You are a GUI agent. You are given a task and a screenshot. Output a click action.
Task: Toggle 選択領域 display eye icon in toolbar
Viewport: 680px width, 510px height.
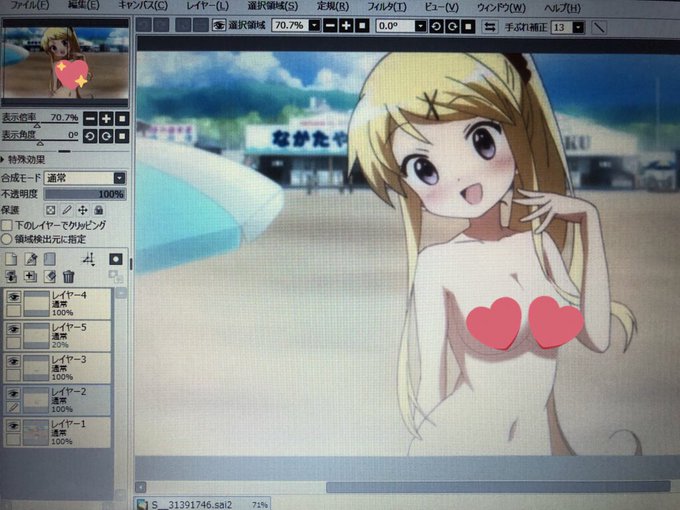tap(219, 26)
